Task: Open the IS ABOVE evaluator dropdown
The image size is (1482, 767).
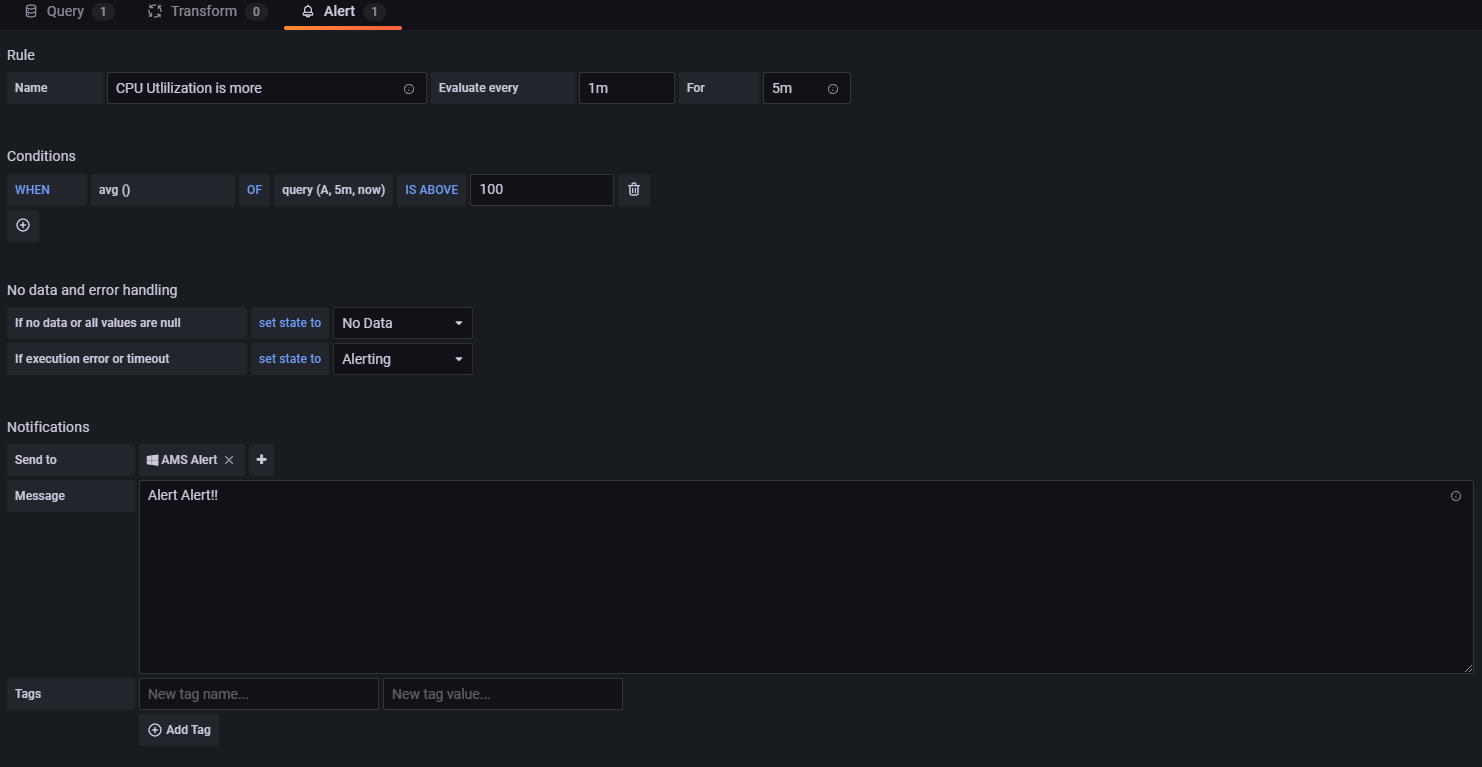Action: coord(432,190)
